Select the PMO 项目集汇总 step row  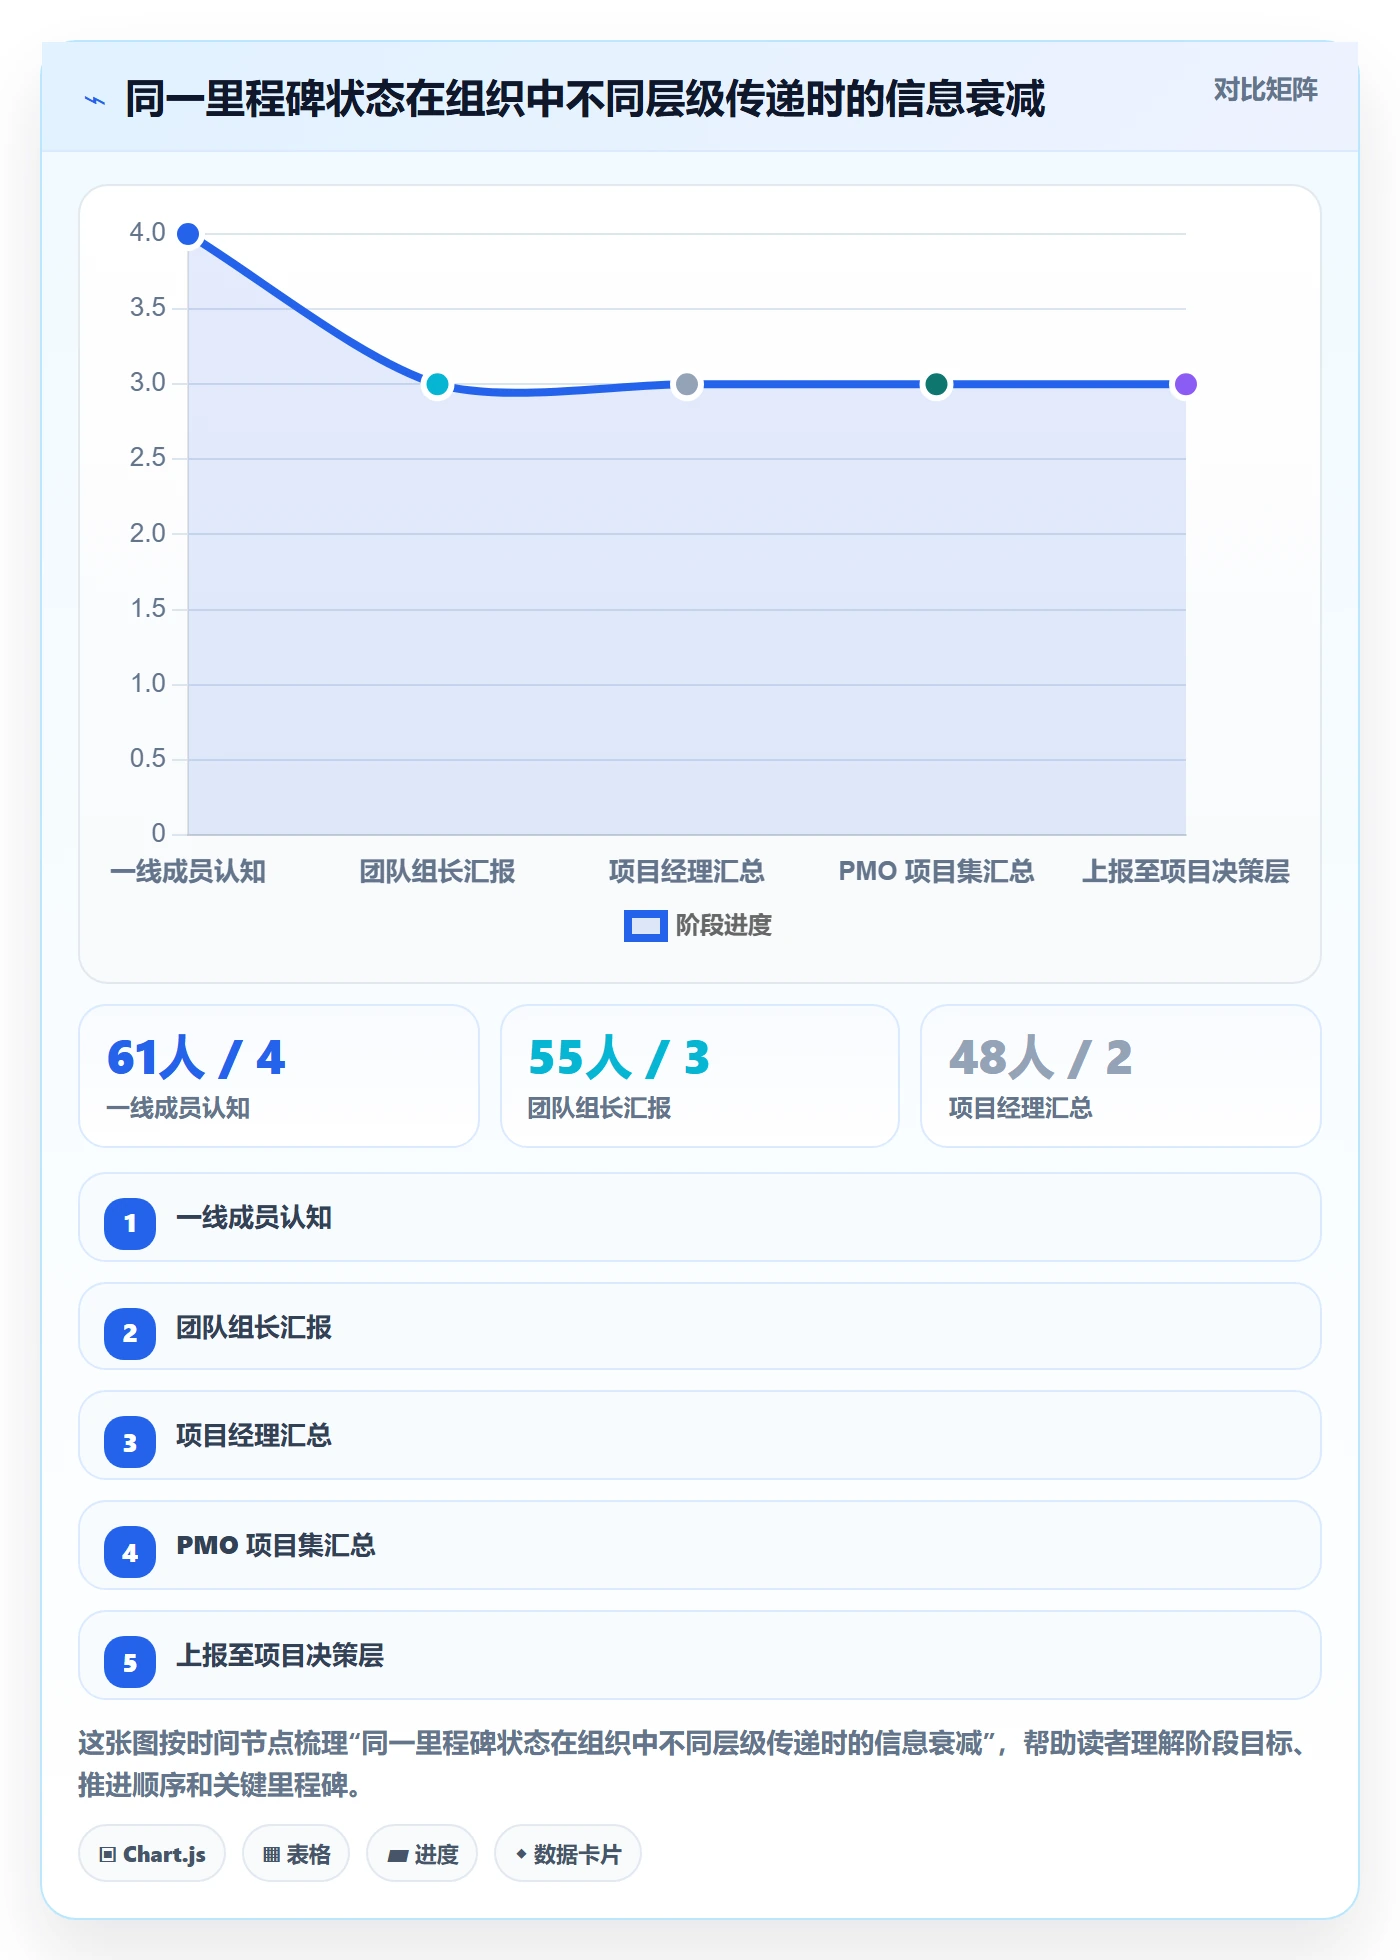click(x=700, y=1546)
